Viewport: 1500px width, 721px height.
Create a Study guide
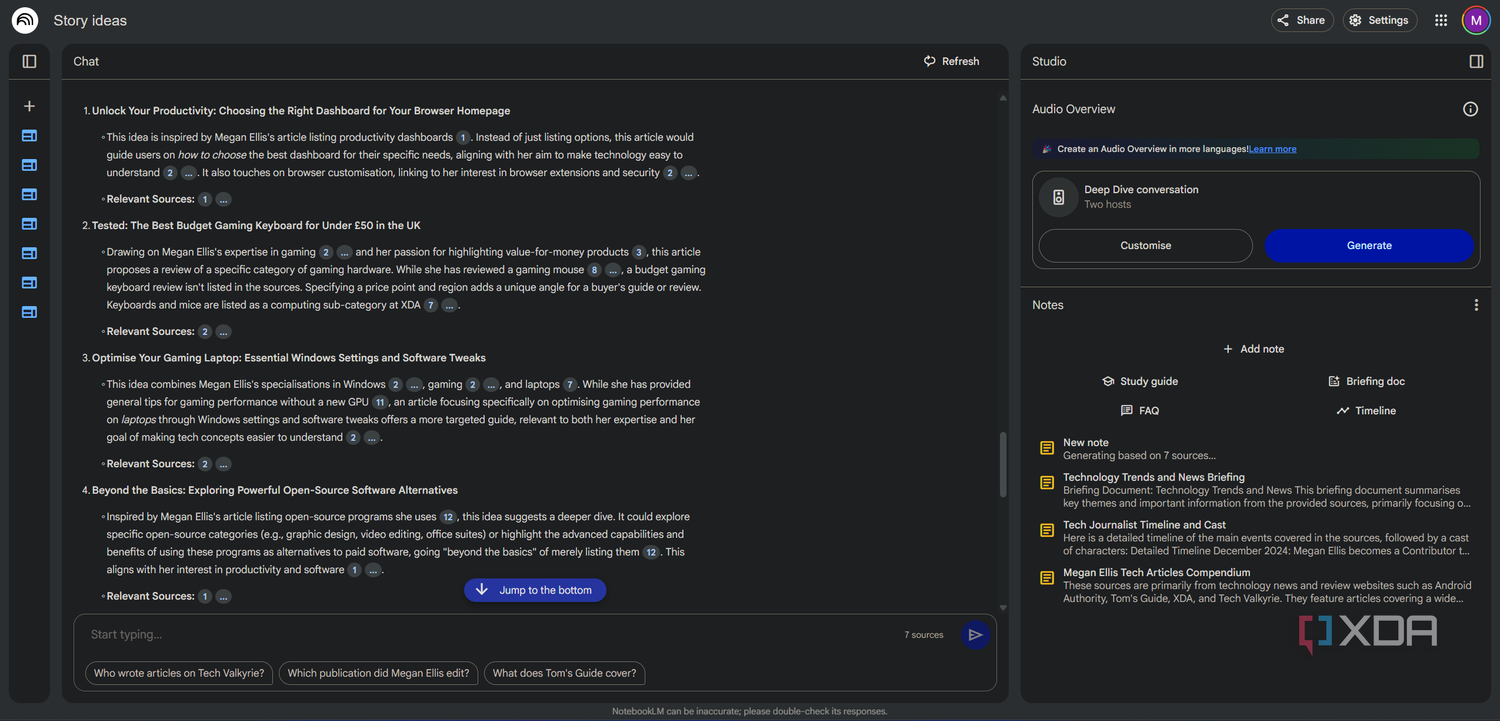point(1140,381)
